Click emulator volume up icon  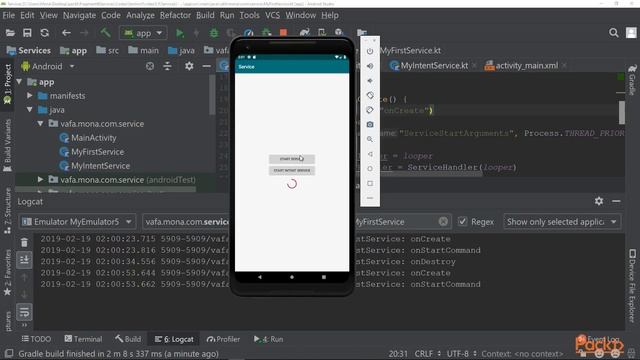370,66
